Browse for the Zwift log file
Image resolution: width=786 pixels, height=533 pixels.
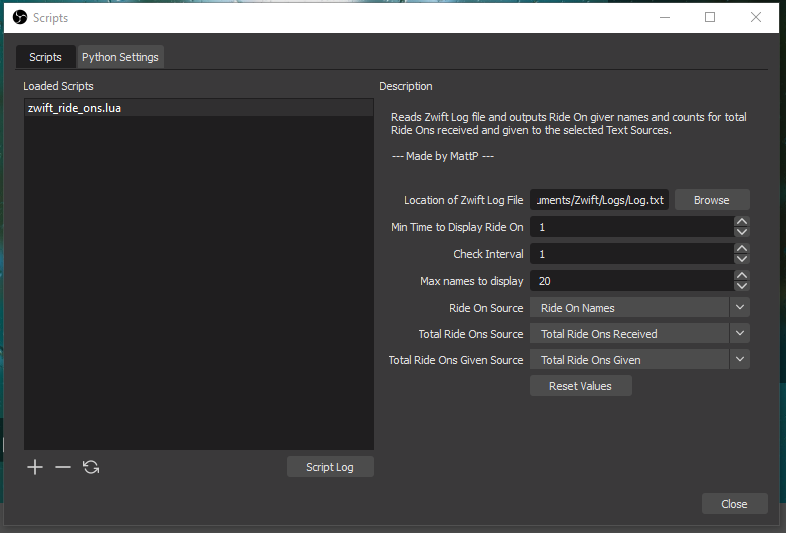pyautogui.click(x=711, y=200)
